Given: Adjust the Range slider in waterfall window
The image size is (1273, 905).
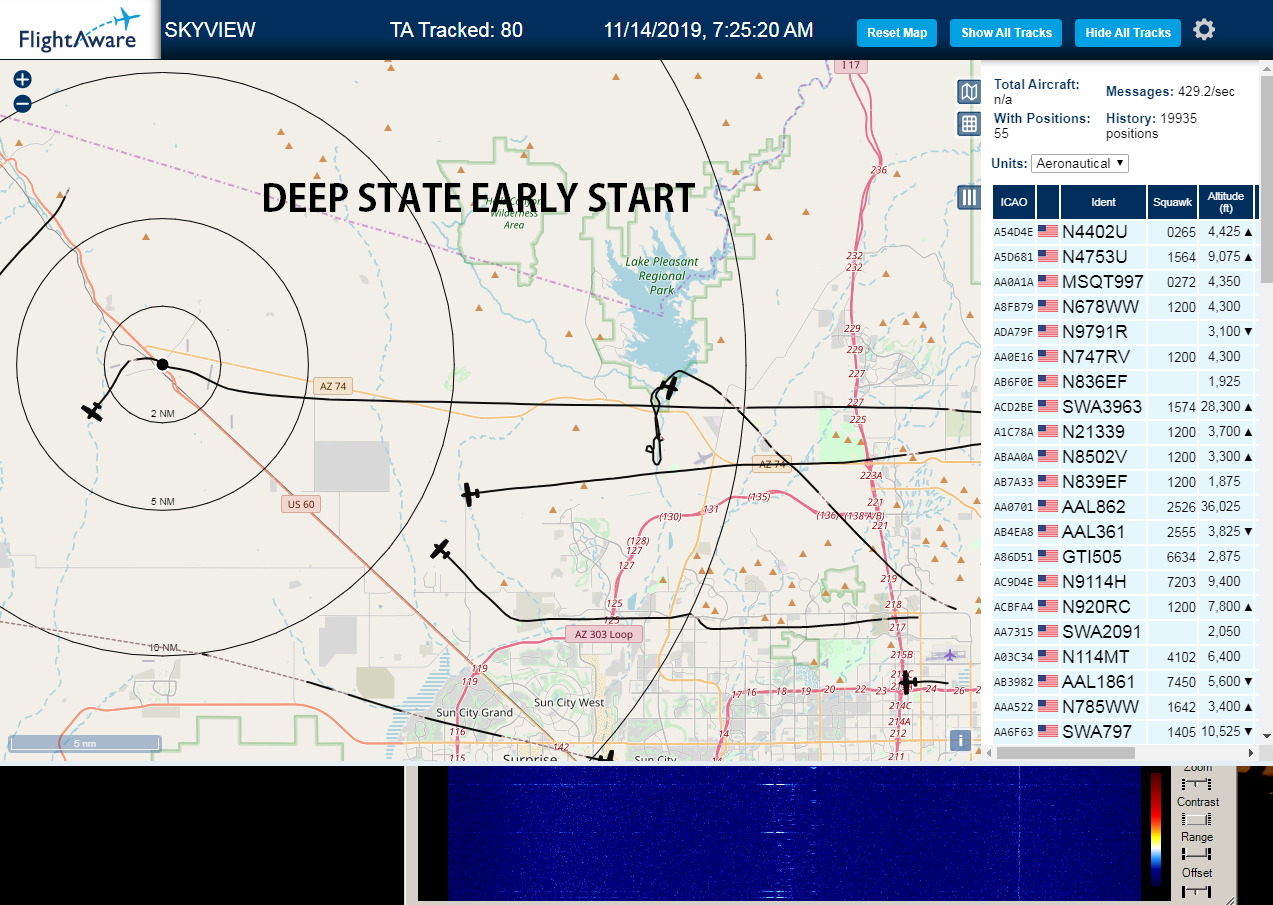Looking at the screenshot, I should pyautogui.click(x=1196, y=855).
